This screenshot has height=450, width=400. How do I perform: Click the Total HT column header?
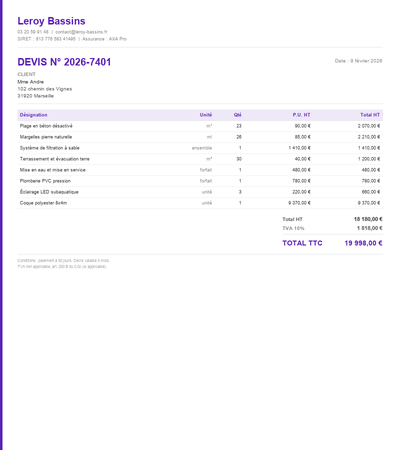point(370,115)
